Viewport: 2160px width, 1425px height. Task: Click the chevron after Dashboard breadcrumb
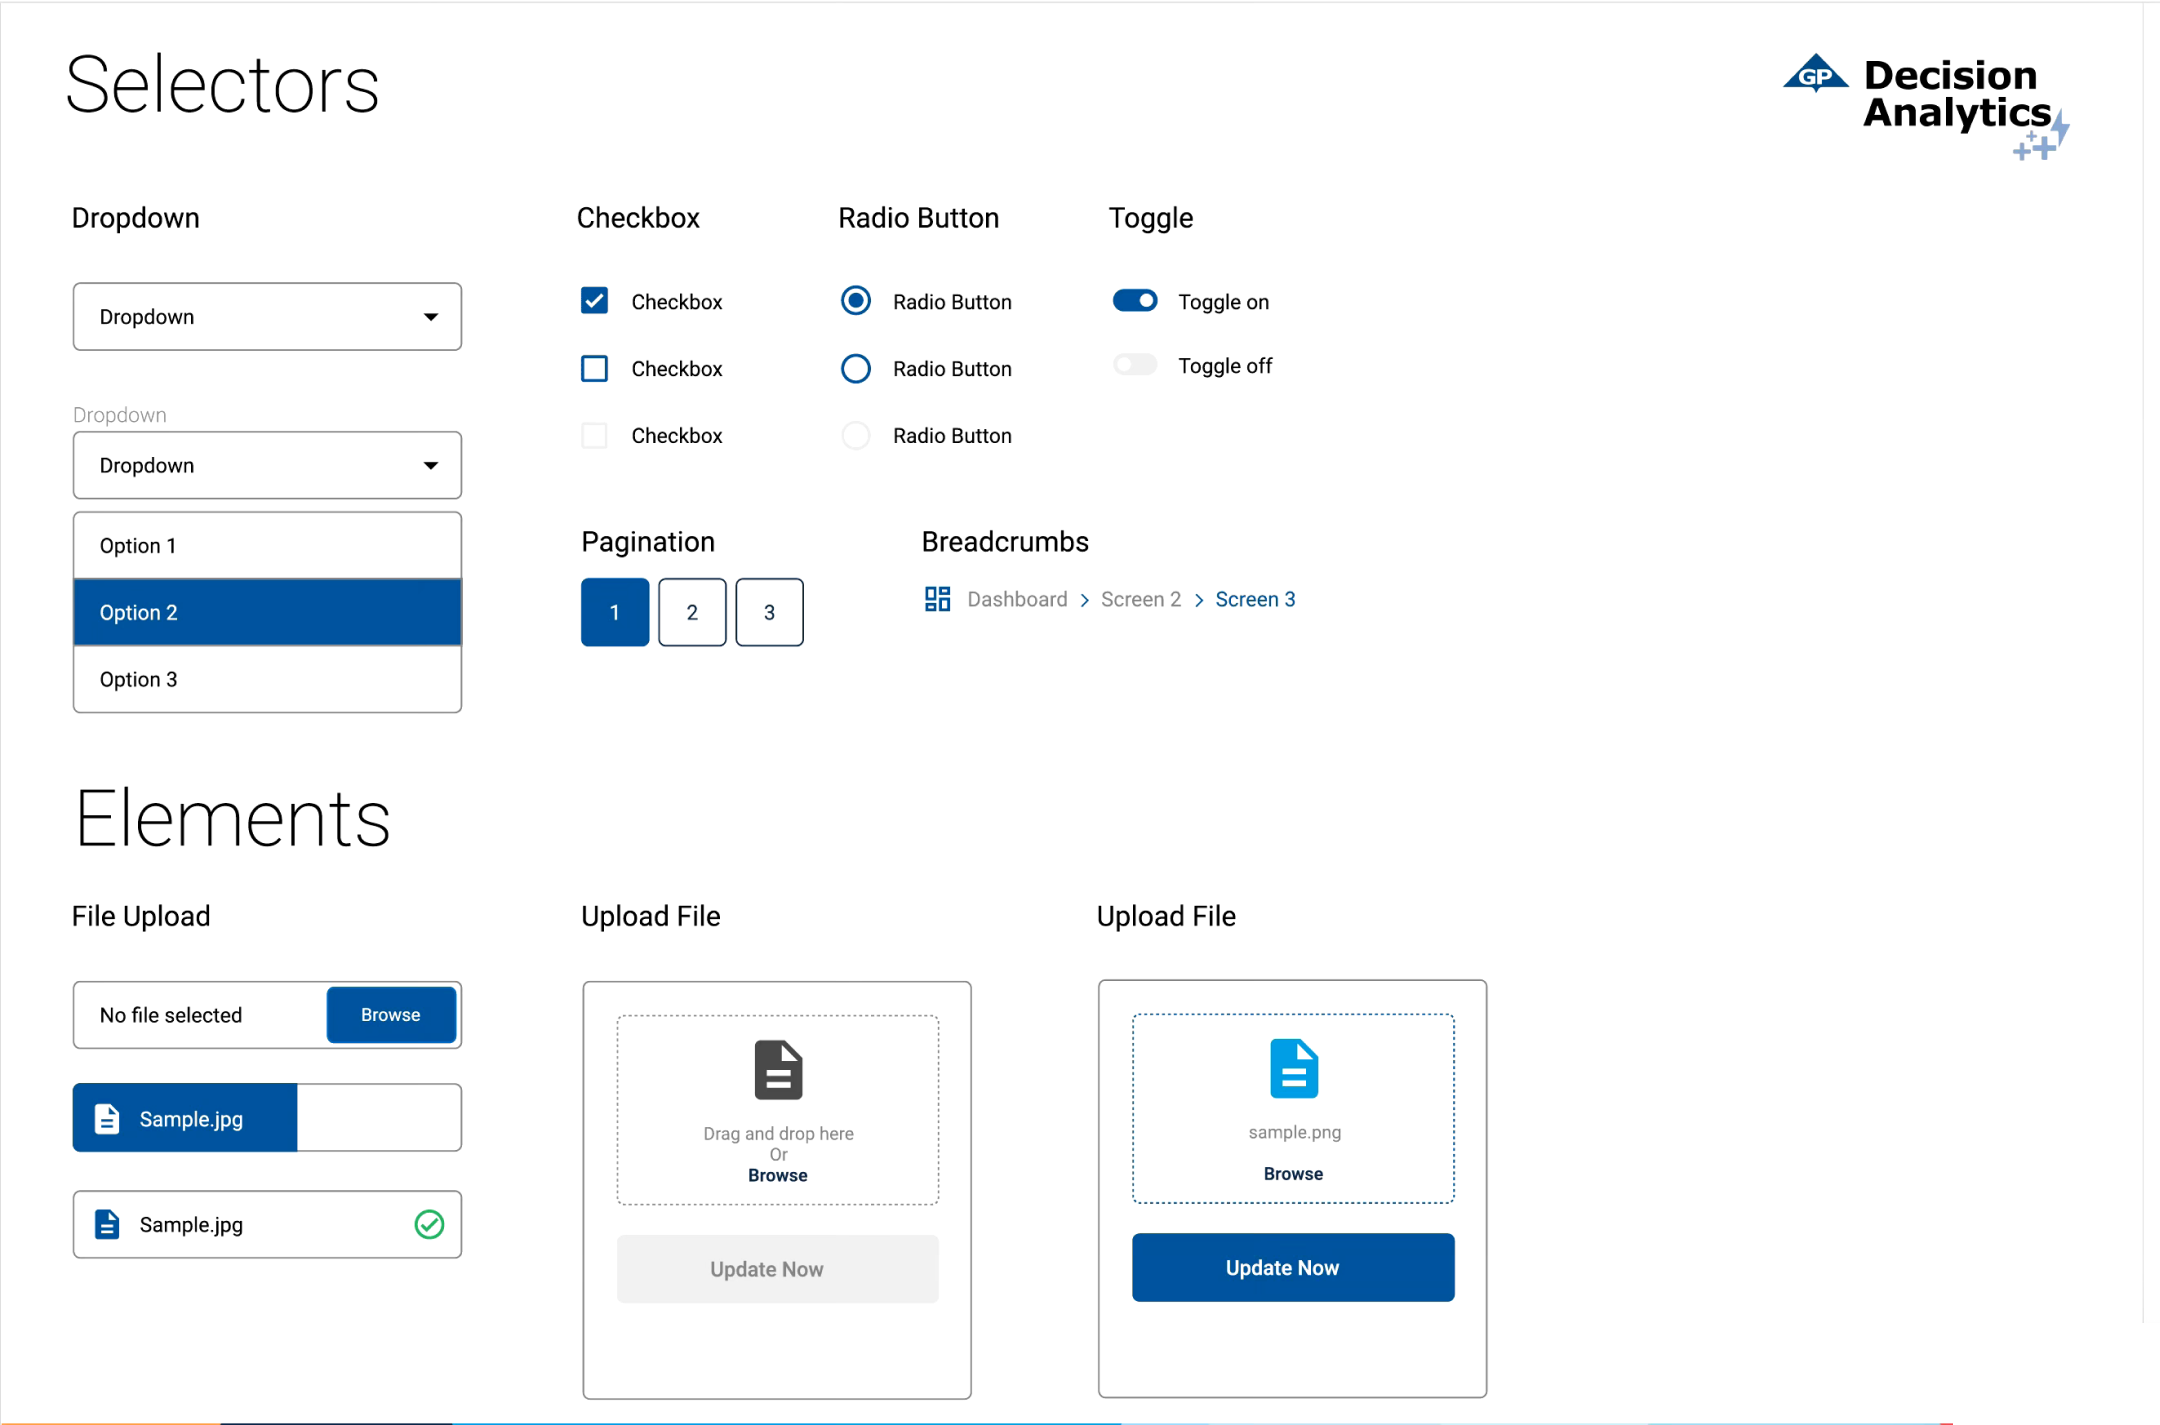tap(1084, 600)
